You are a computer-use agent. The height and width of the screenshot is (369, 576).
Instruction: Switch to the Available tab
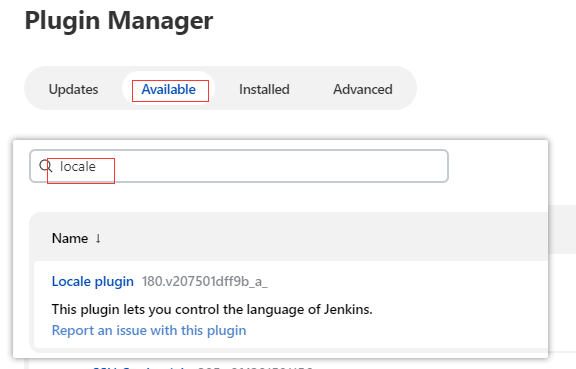click(x=169, y=89)
